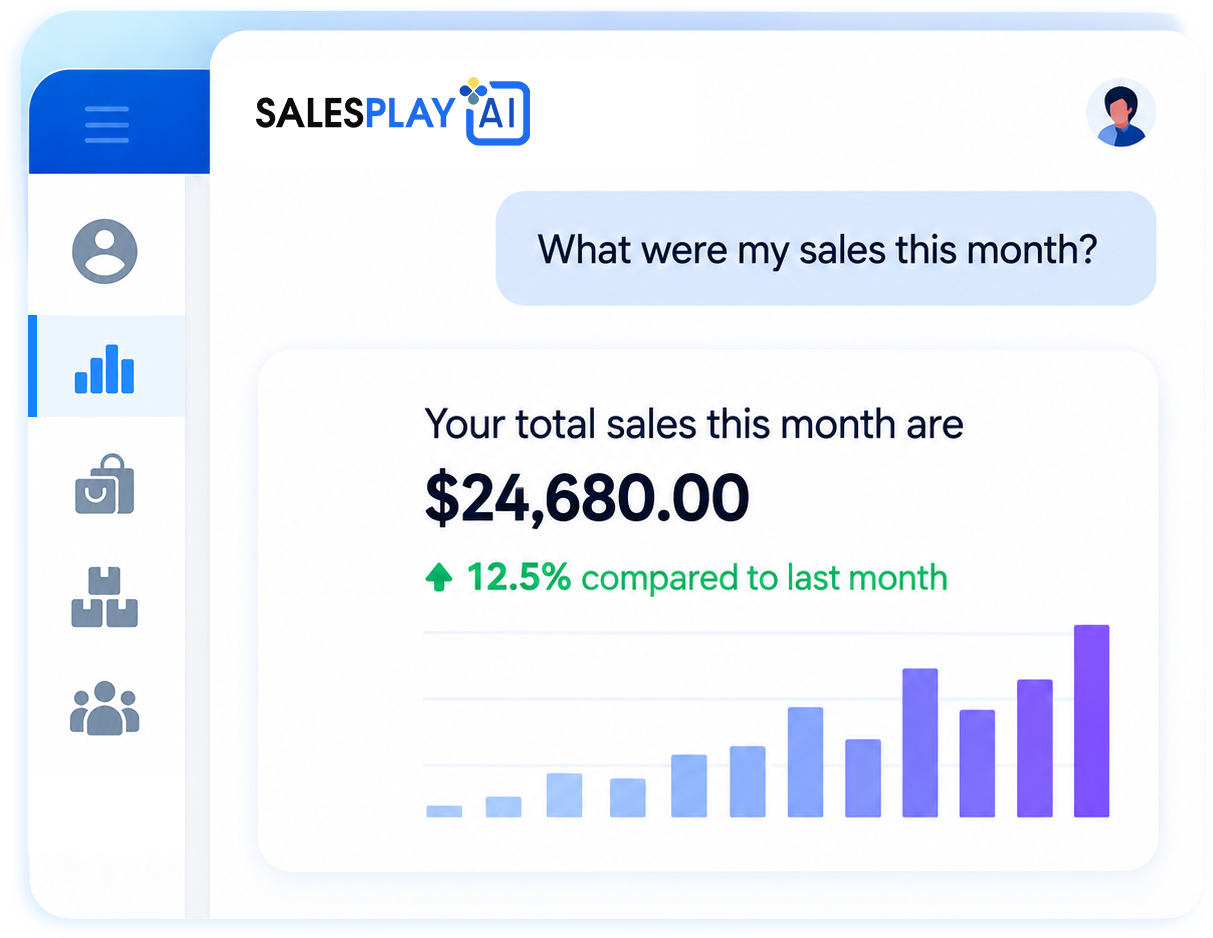This screenshot has width=1213, height=938.
Task: Click the SalesPlay AI logo
Action: (x=393, y=112)
